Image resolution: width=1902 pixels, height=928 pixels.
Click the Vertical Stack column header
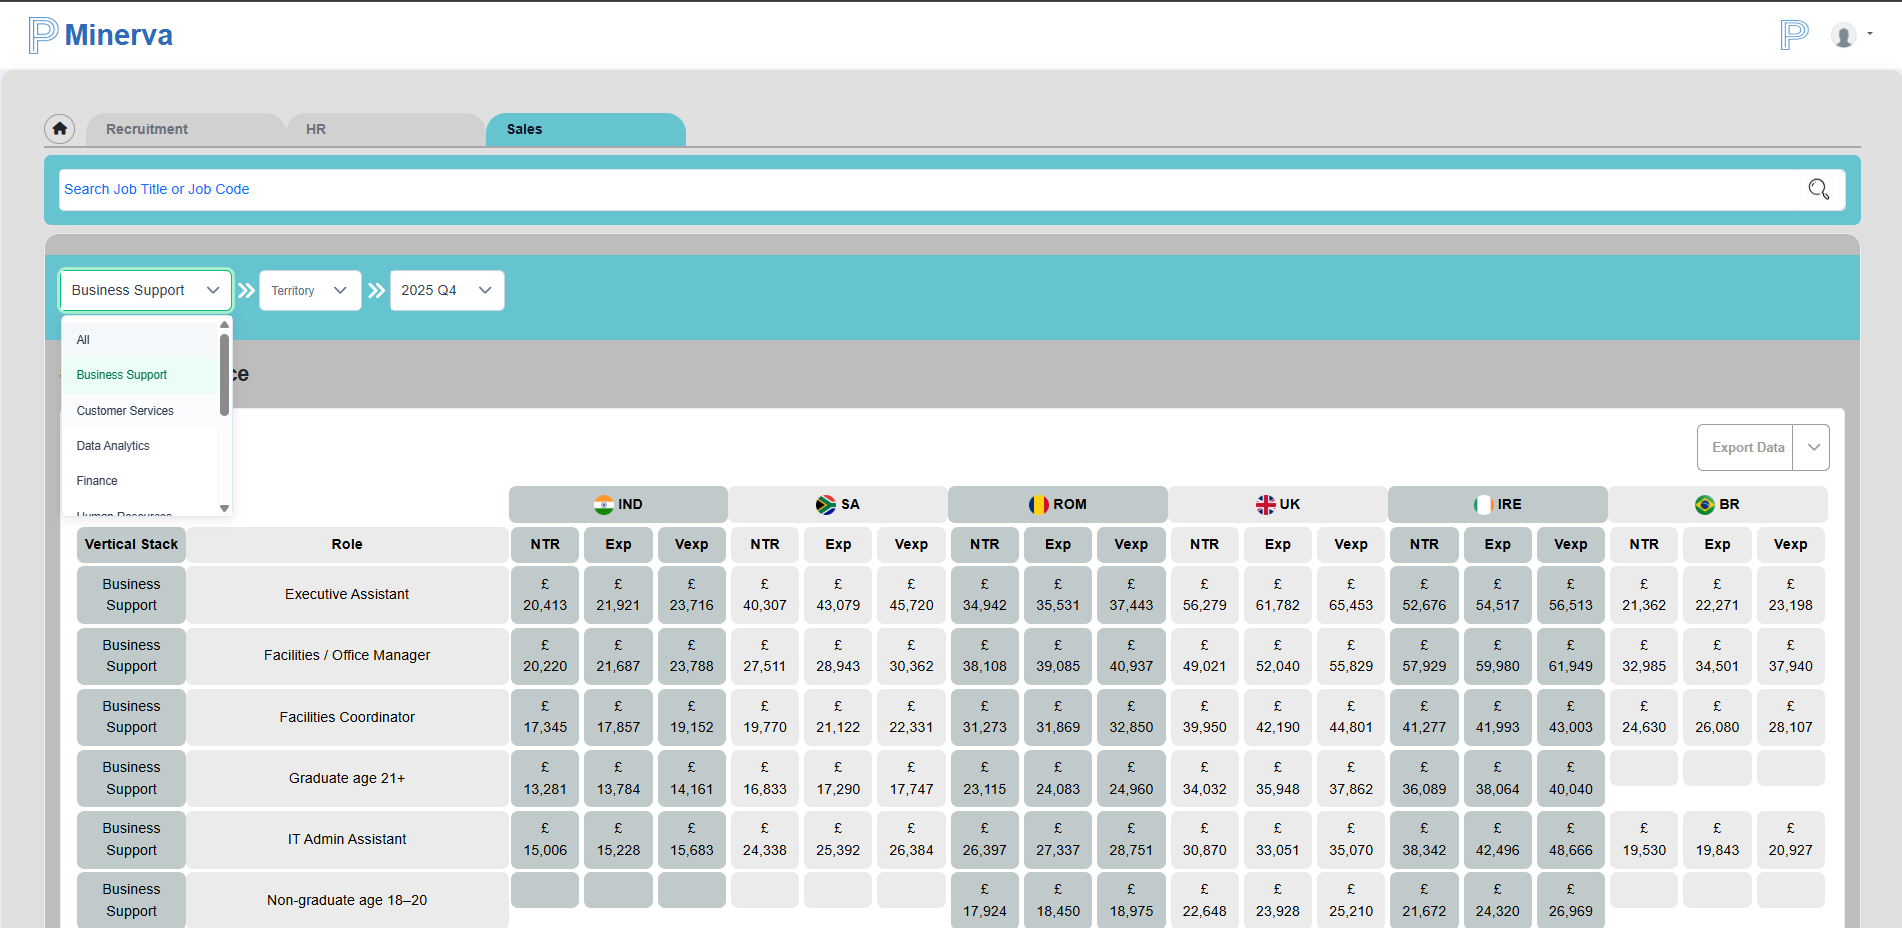click(131, 544)
